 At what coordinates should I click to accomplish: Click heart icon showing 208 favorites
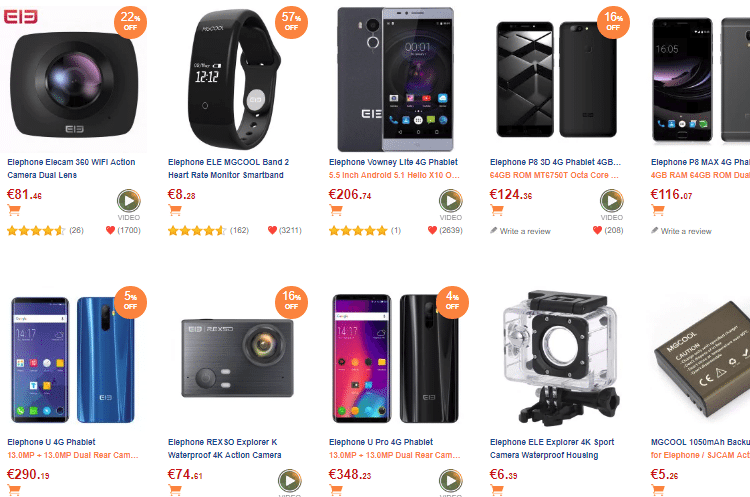(597, 231)
